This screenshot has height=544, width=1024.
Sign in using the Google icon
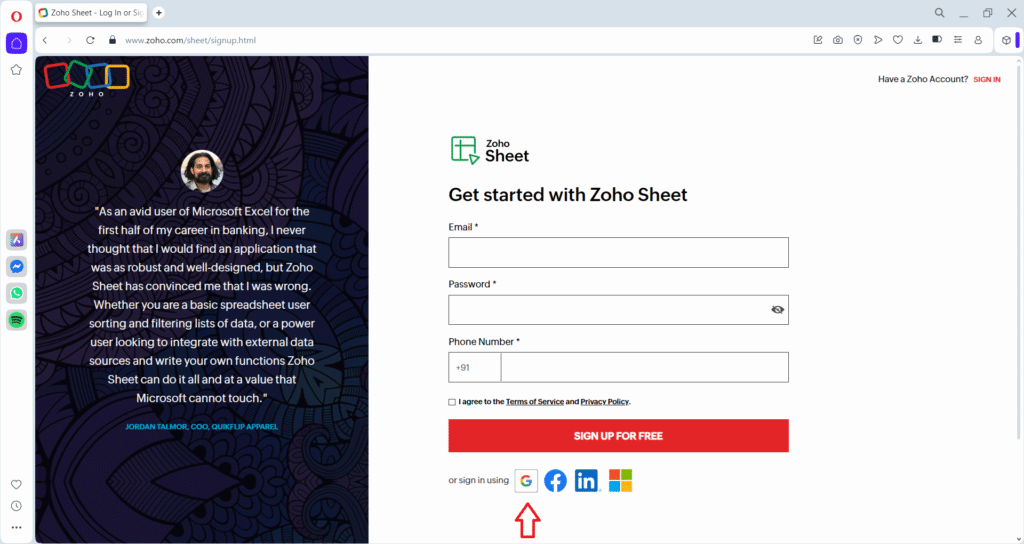(x=526, y=481)
